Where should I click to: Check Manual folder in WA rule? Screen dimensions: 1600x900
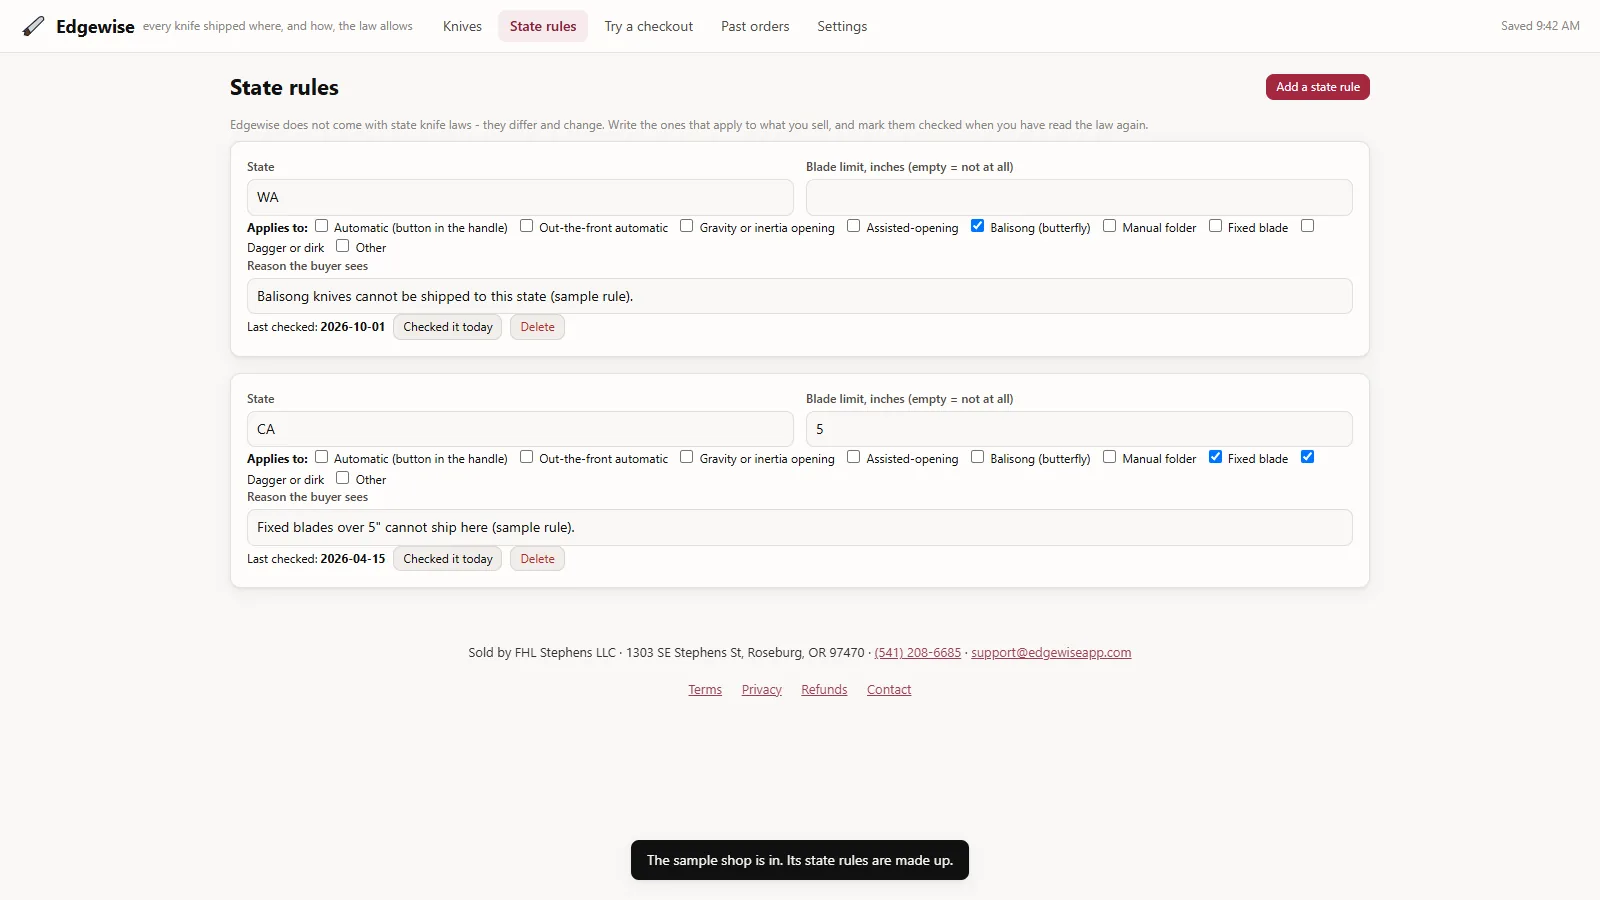(x=1109, y=226)
